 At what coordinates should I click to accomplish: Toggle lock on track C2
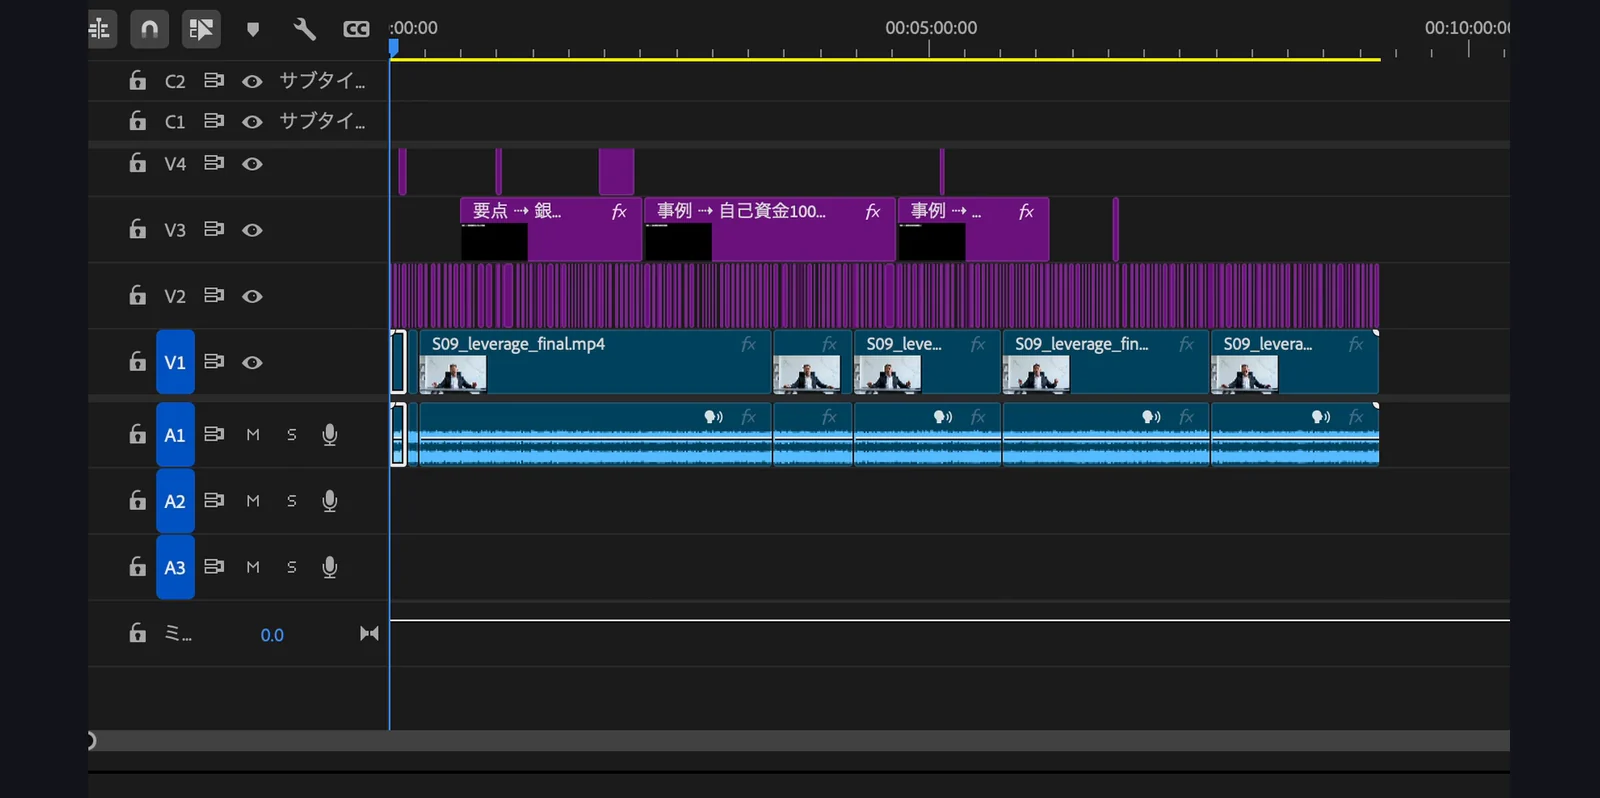tap(138, 80)
